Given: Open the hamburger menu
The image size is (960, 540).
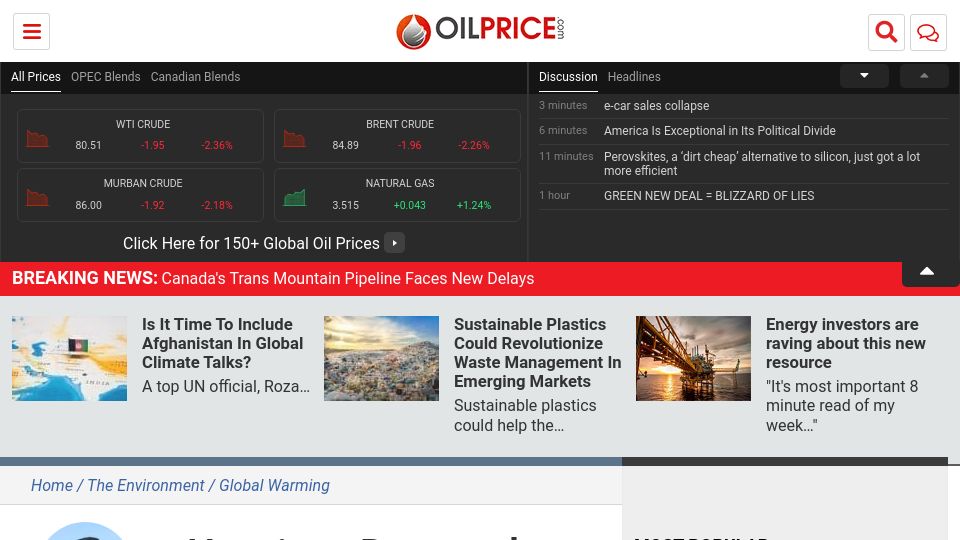Looking at the screenshot, I should (31, 31).
